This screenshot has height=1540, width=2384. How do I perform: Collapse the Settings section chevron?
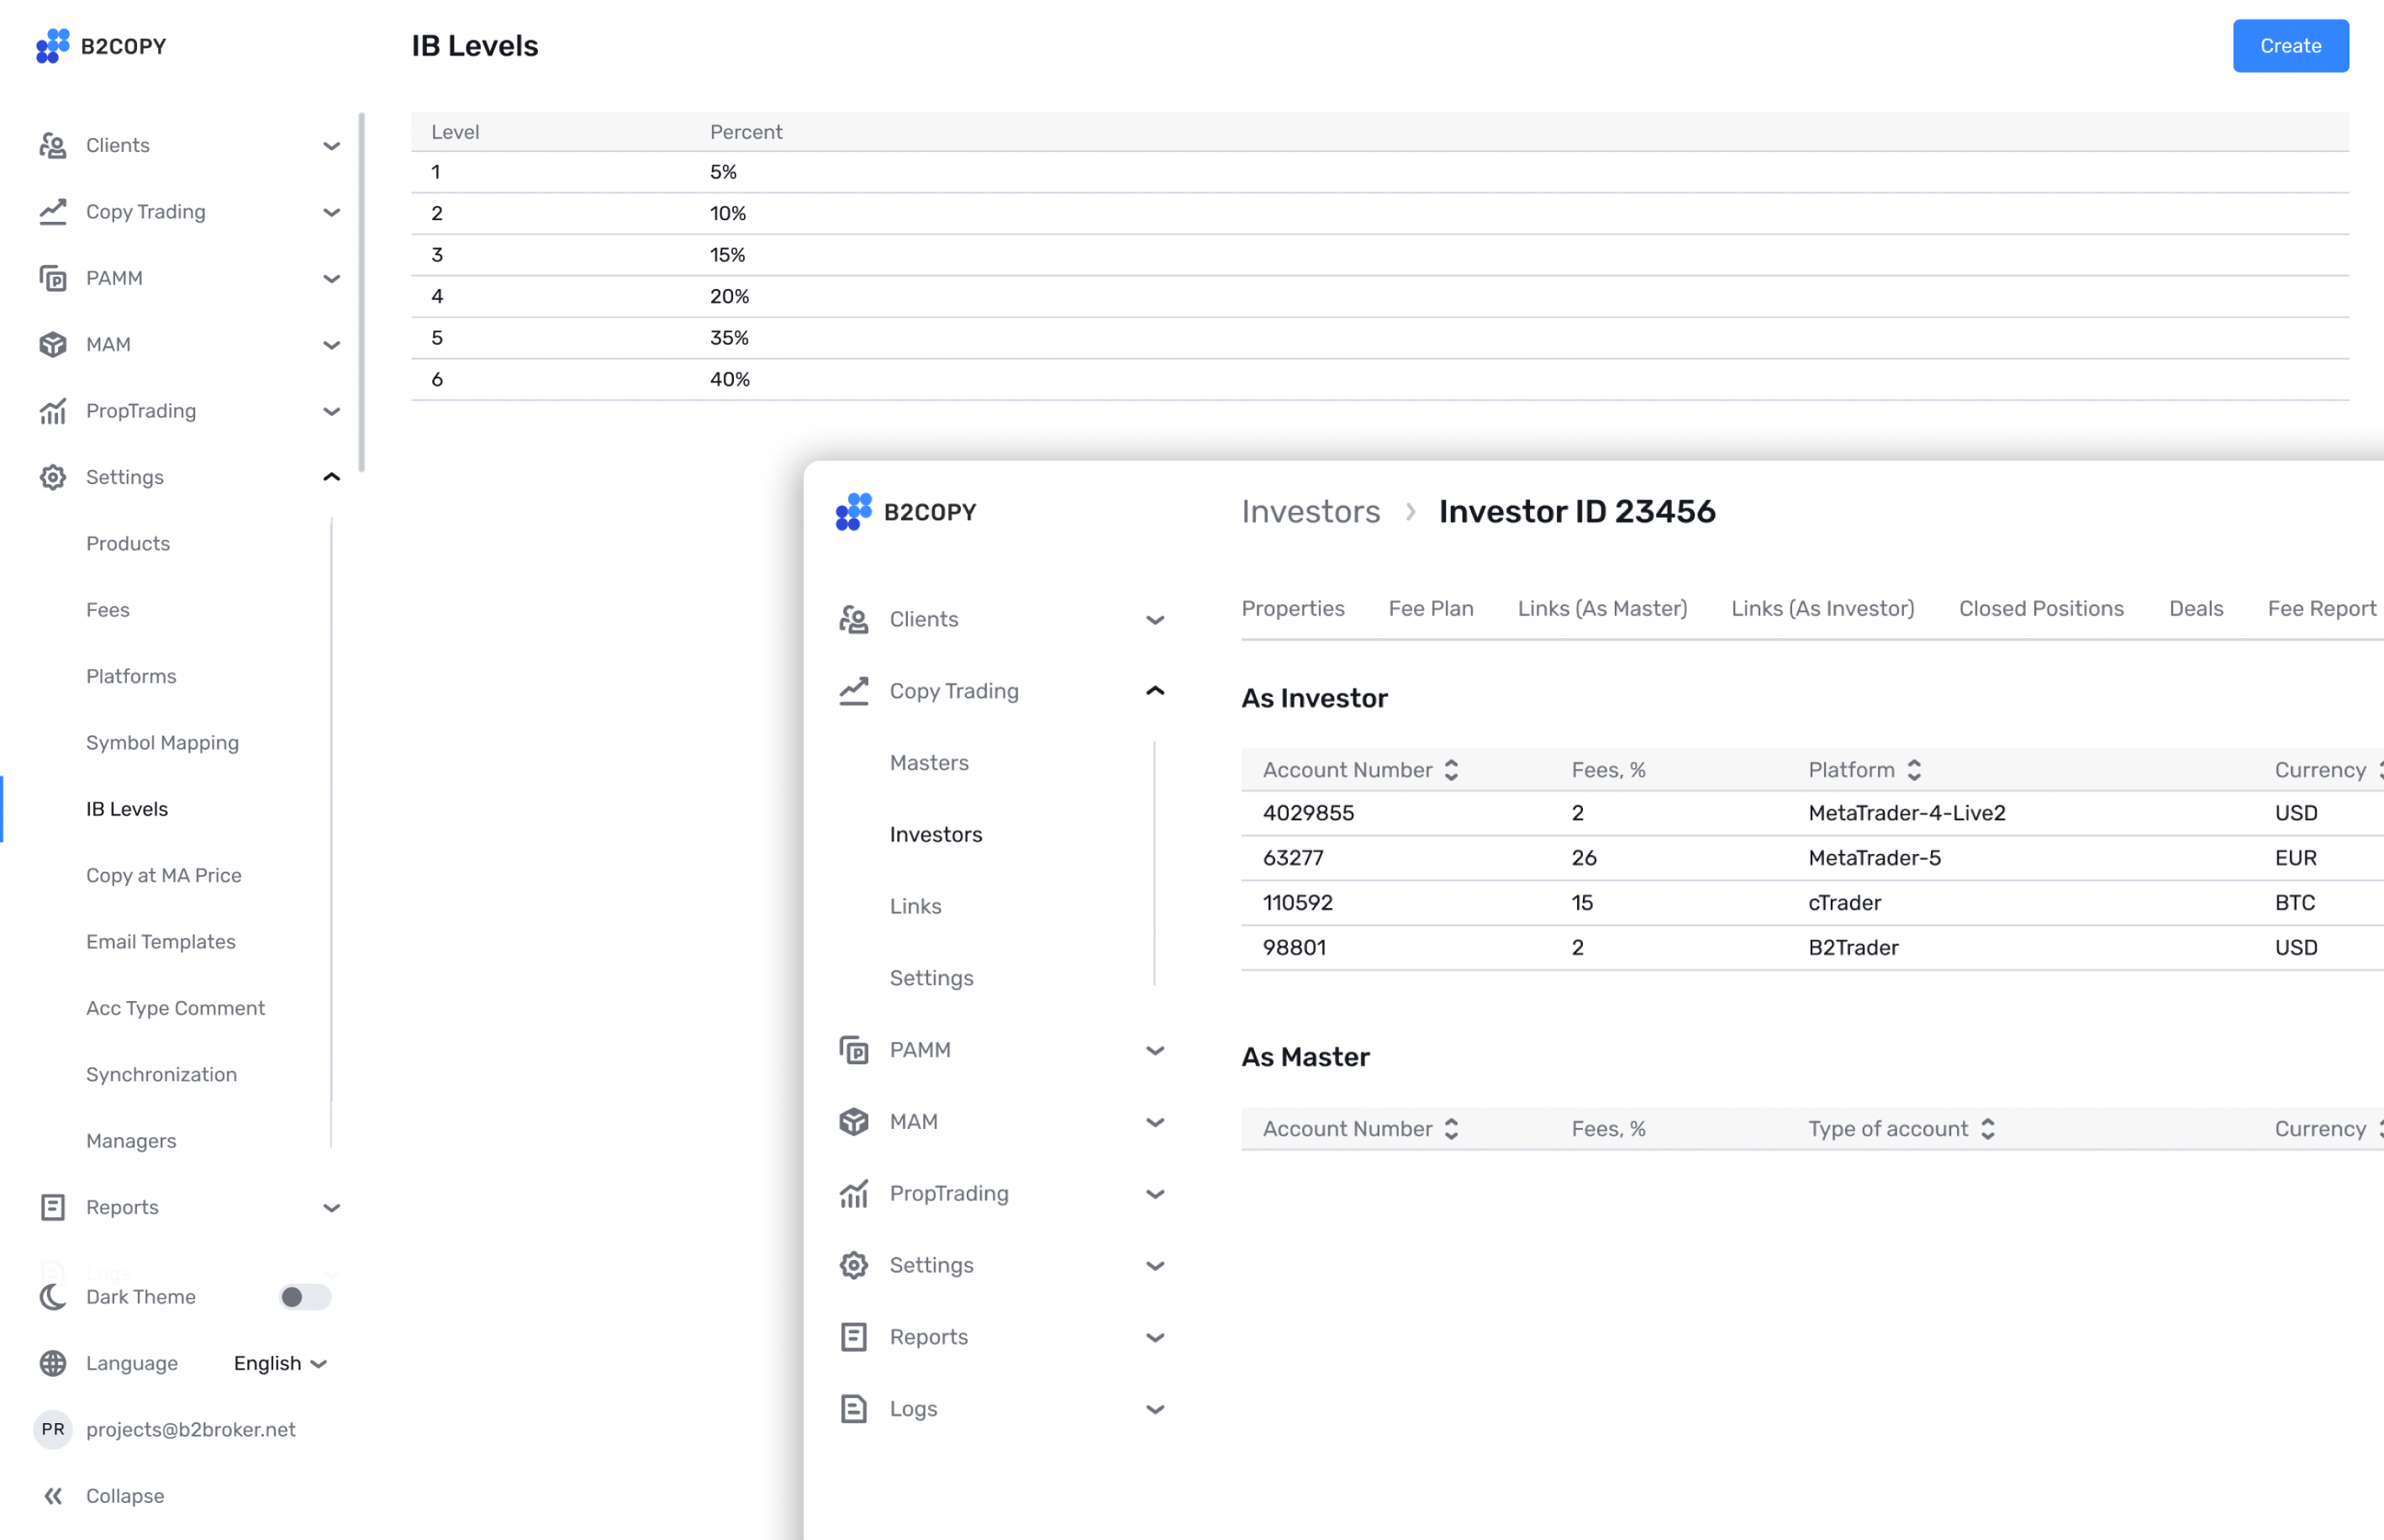pos(331,477)
